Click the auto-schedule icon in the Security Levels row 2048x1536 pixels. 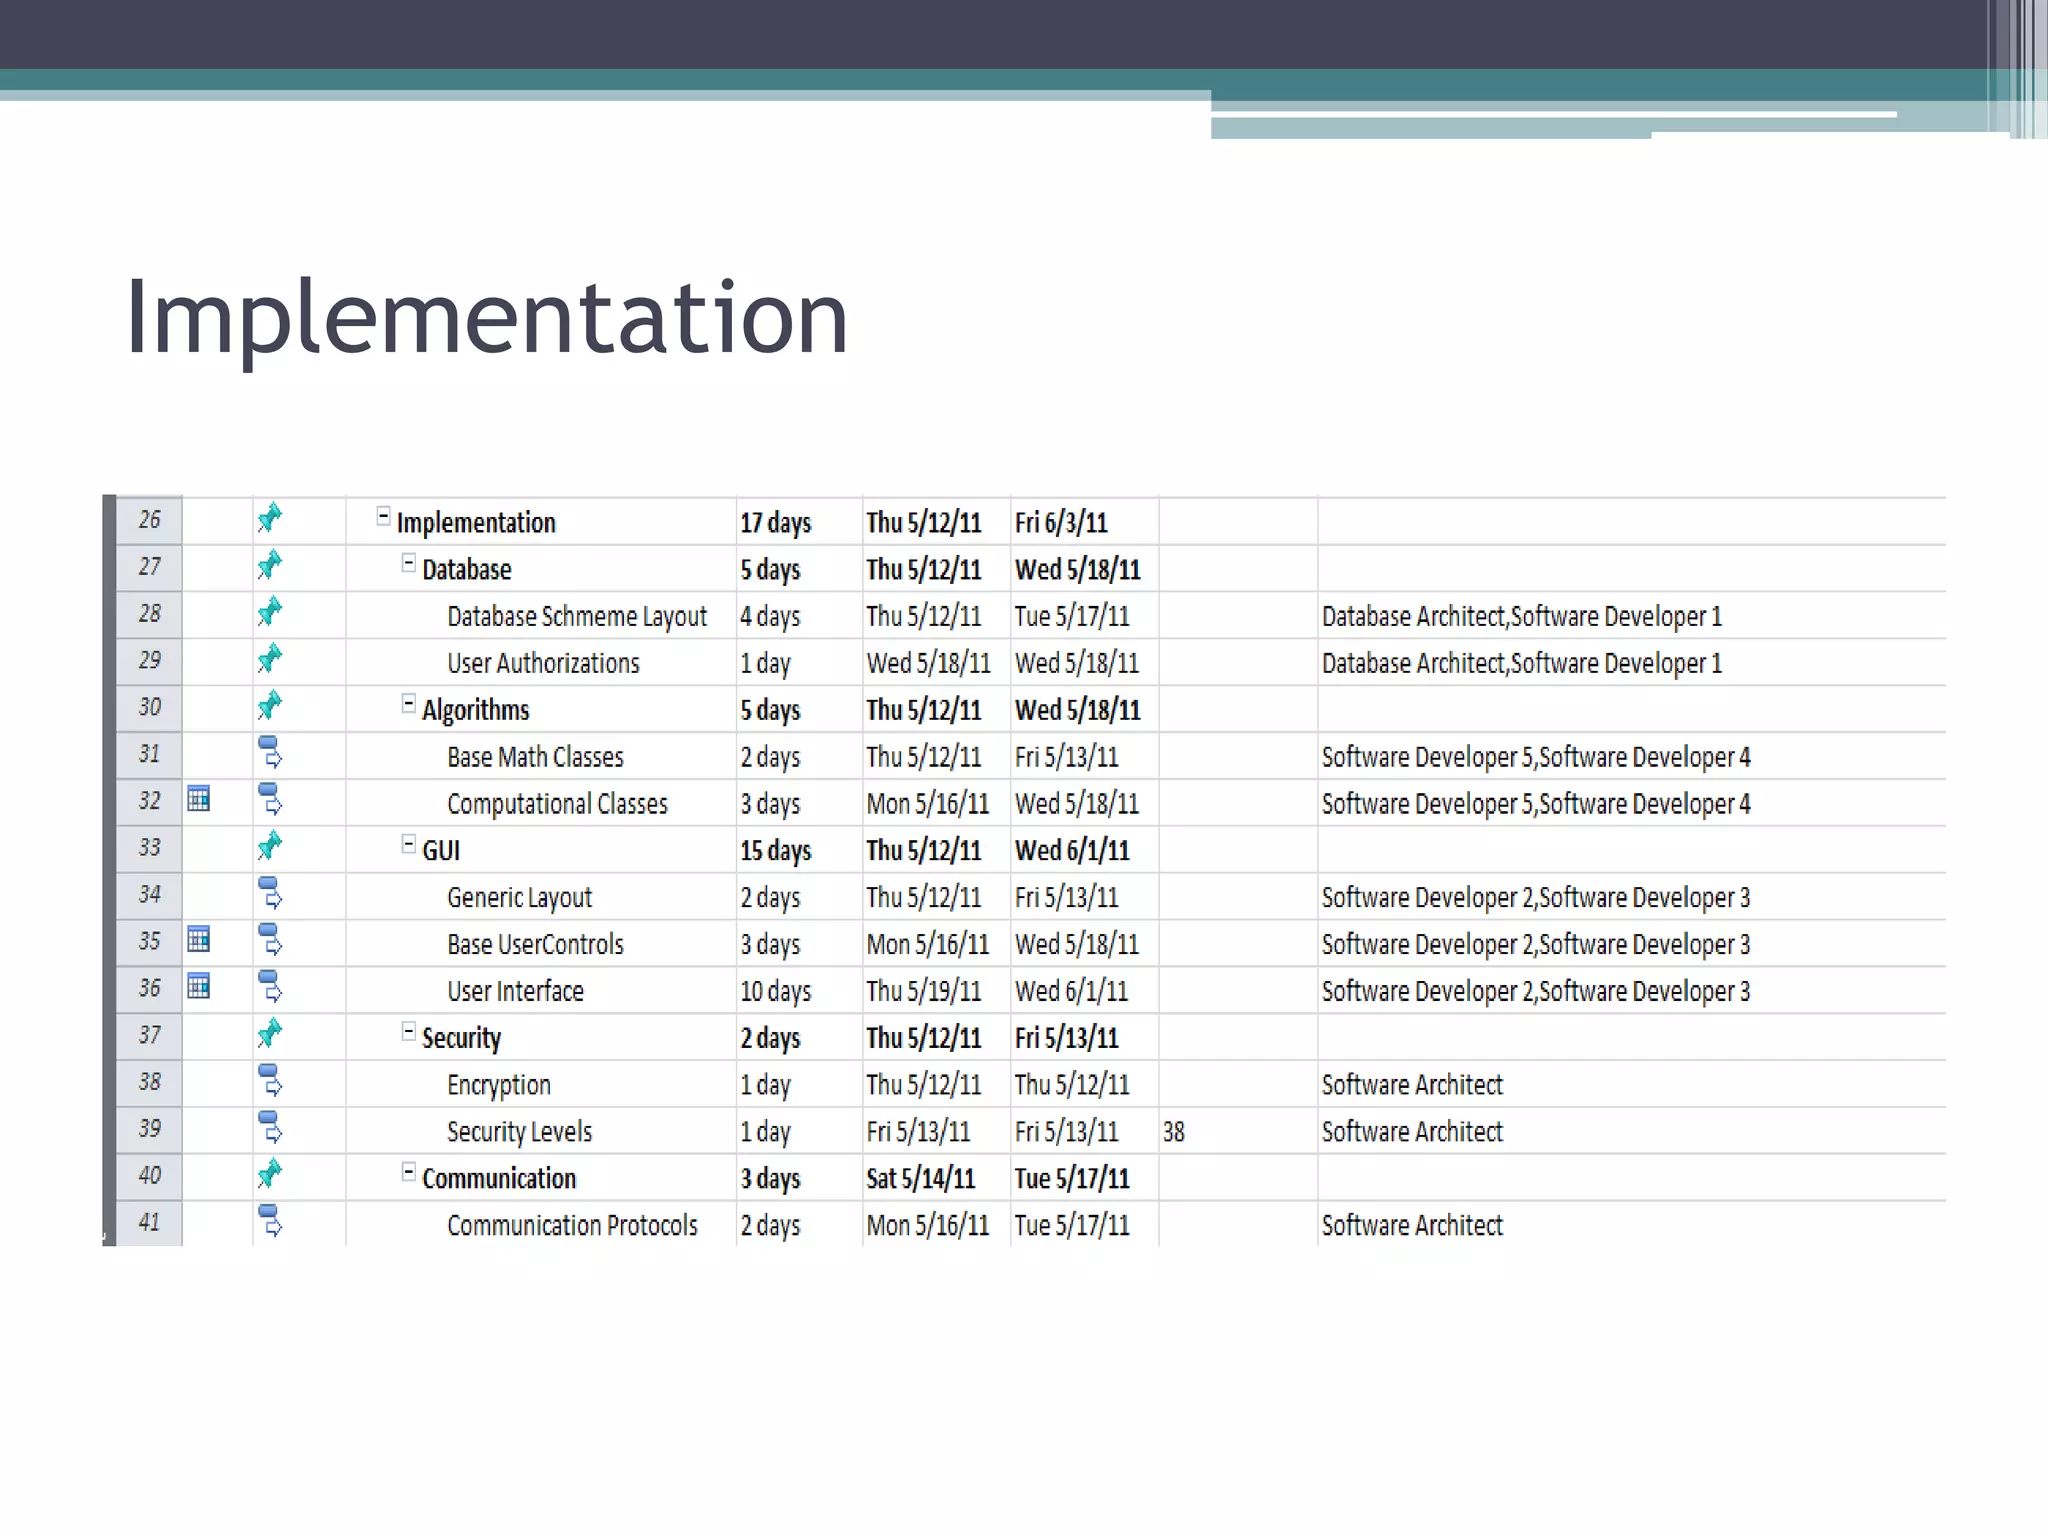(271, 1128)
